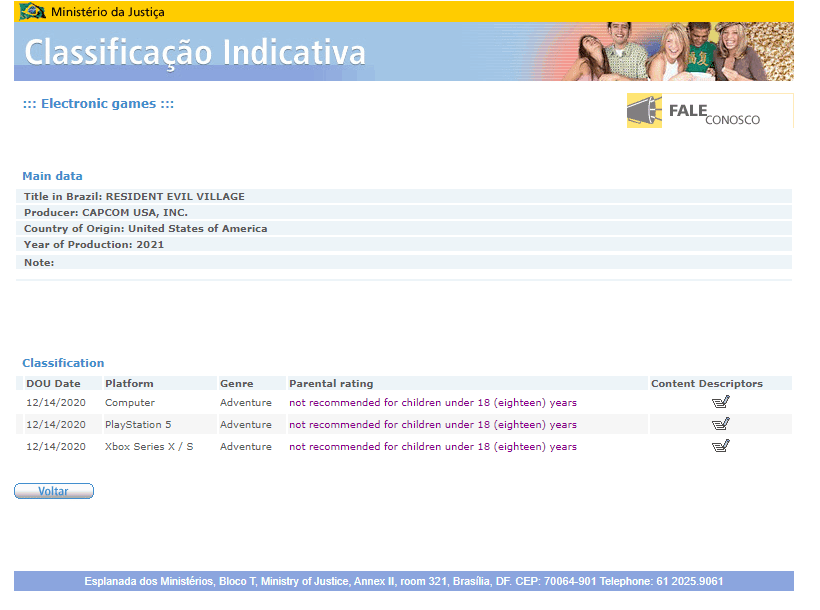Open Computer parental rating link
The height and width of the screenshot is (610, 820).
[x=432, y=402]
